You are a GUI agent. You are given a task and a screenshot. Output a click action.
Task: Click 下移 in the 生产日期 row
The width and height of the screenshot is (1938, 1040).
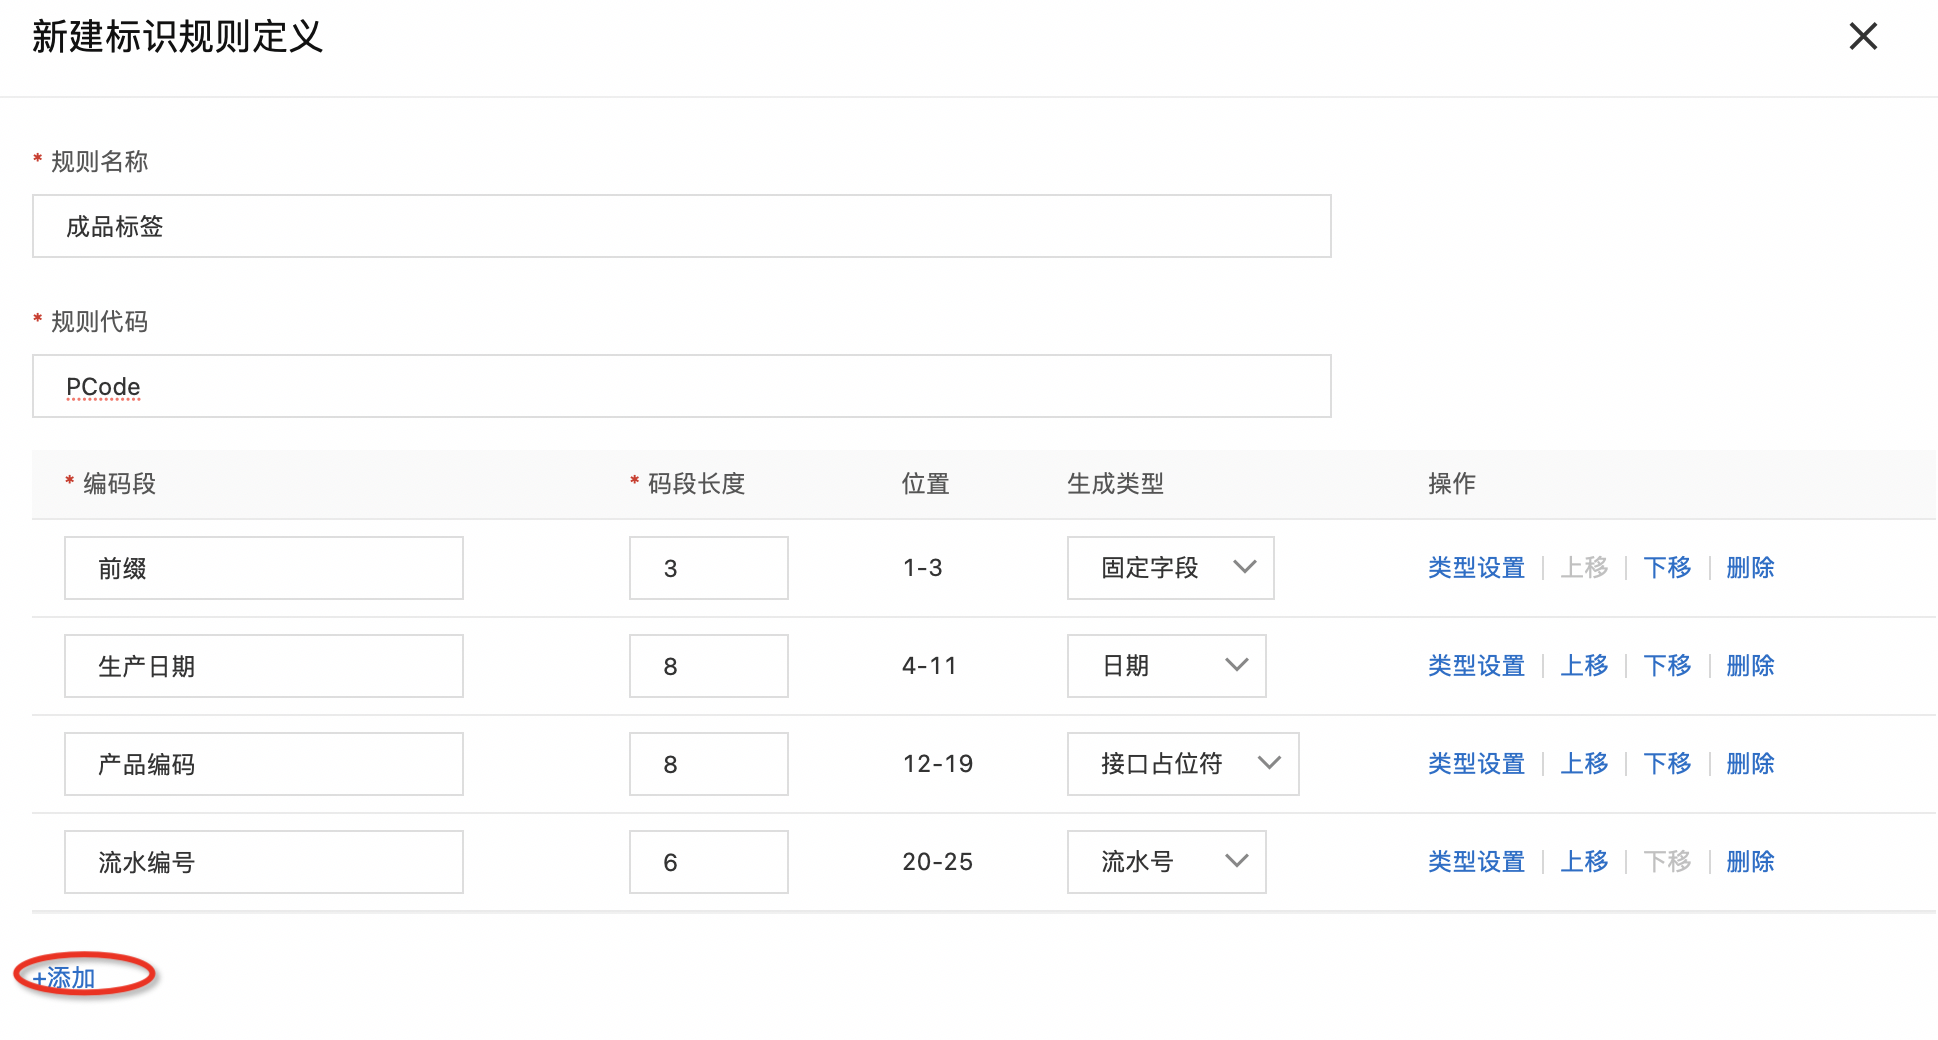pos(1667,666)
